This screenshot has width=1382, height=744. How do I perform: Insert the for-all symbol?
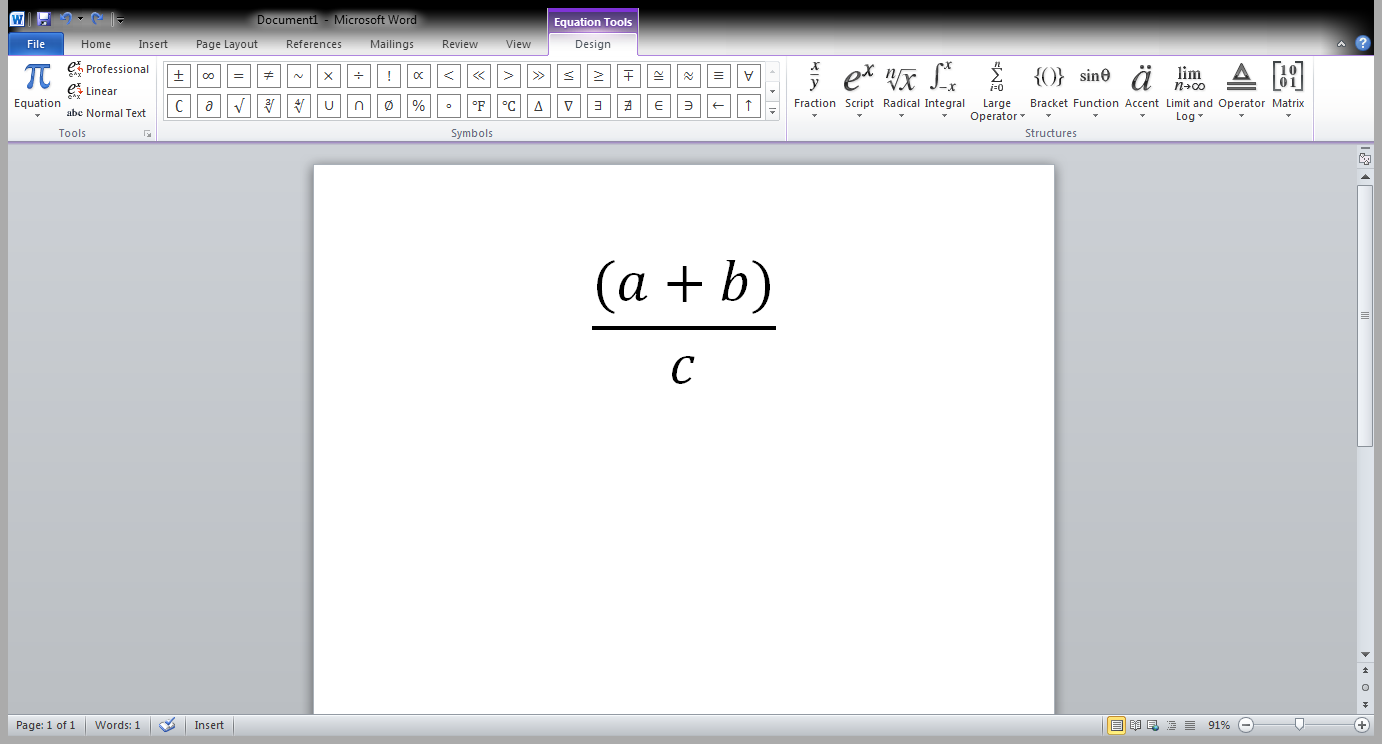point(749,75)
